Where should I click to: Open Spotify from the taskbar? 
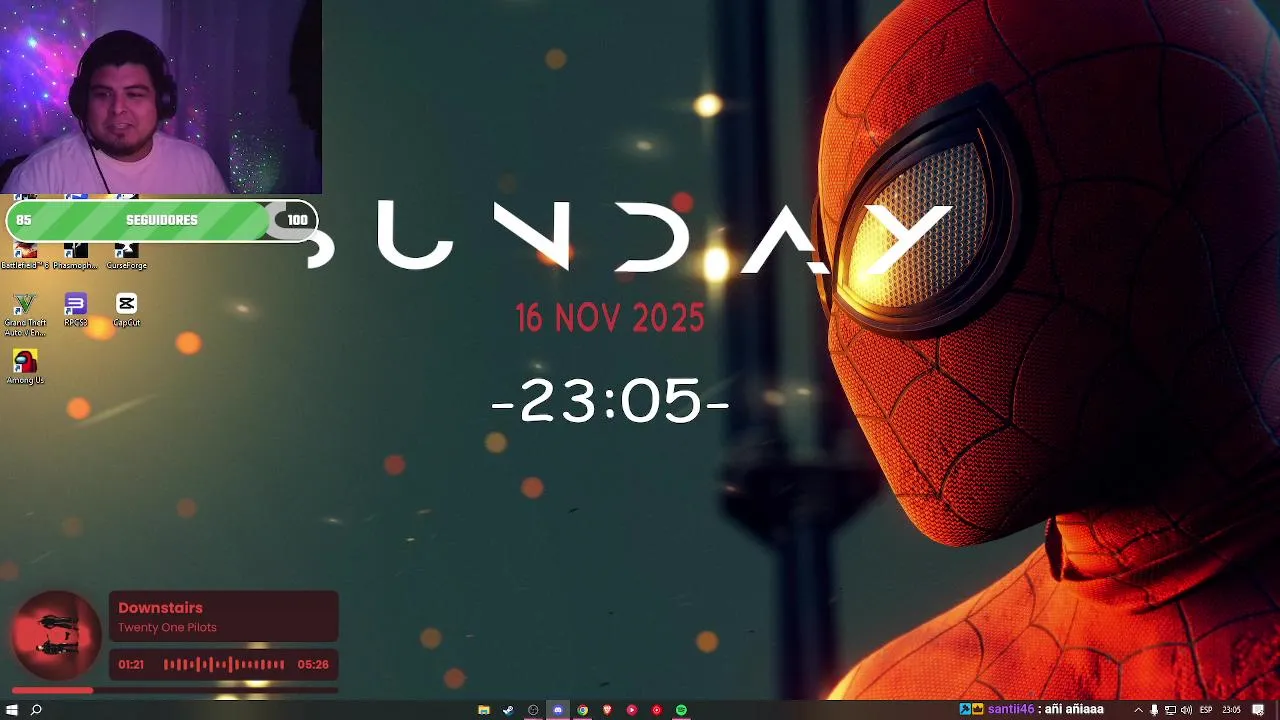[681, 710]
